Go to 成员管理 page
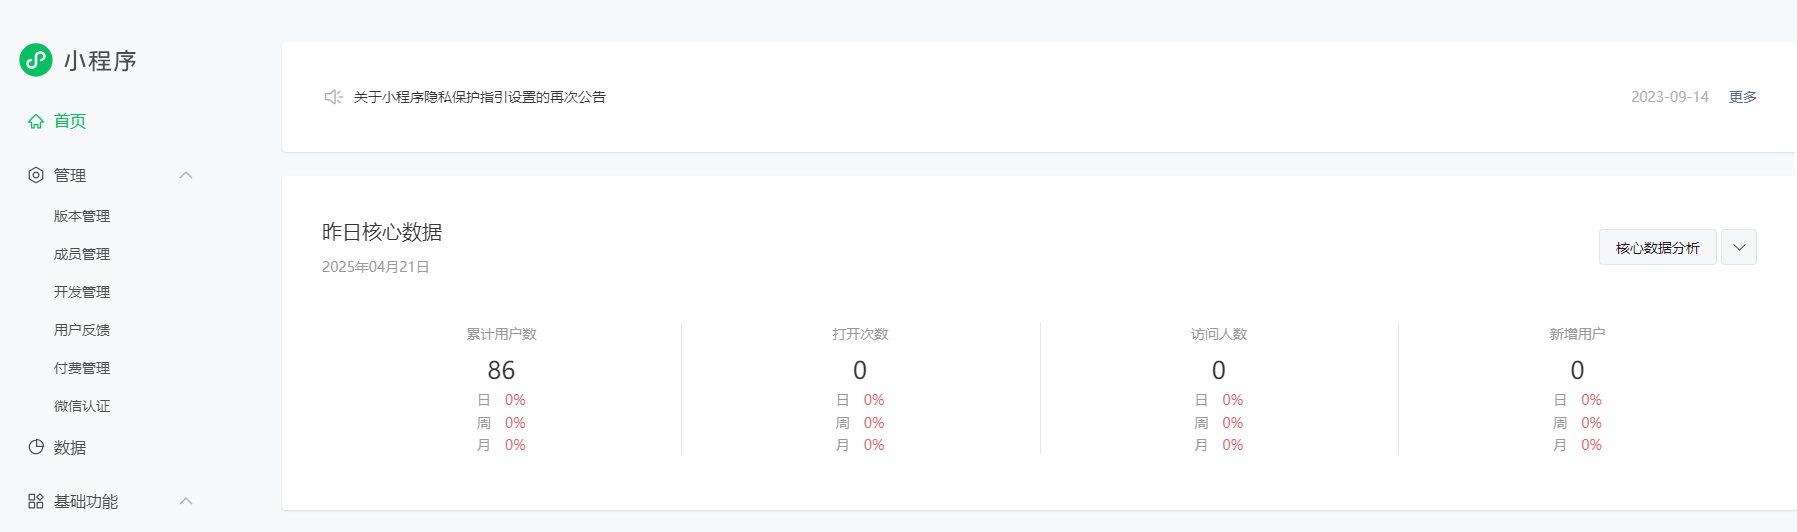 click(x=82, y=254)
